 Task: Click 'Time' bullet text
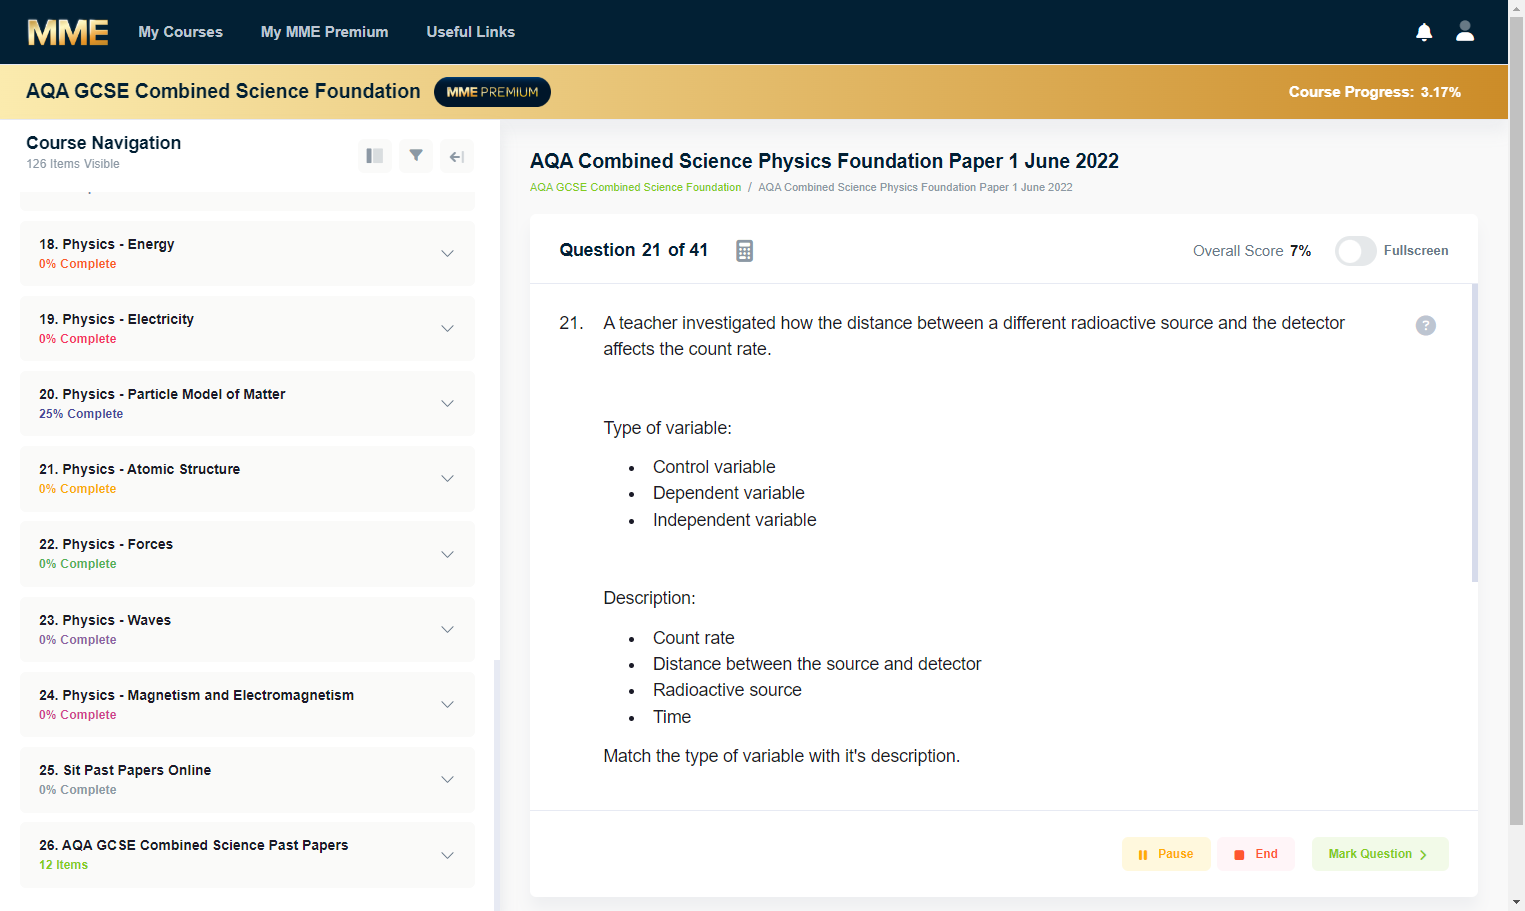point(672,717)
